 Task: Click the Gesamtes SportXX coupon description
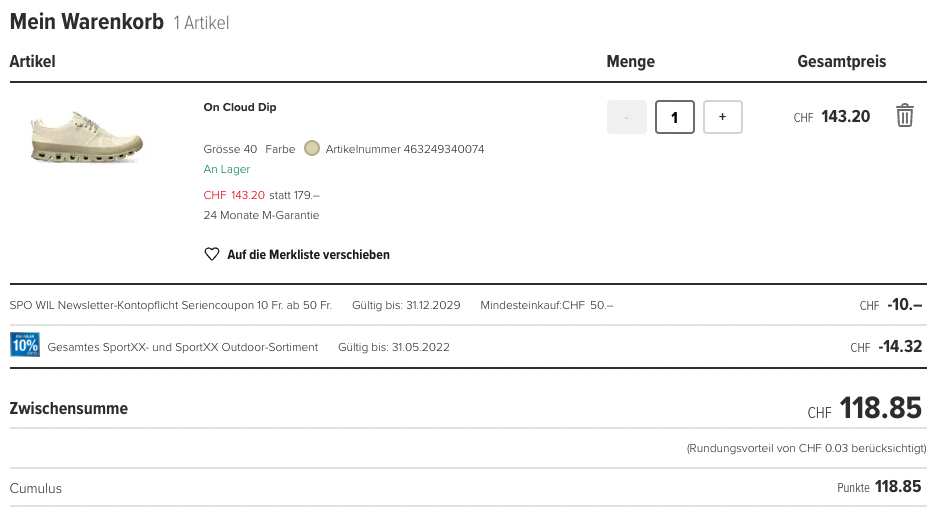click(x=183, y=347)
